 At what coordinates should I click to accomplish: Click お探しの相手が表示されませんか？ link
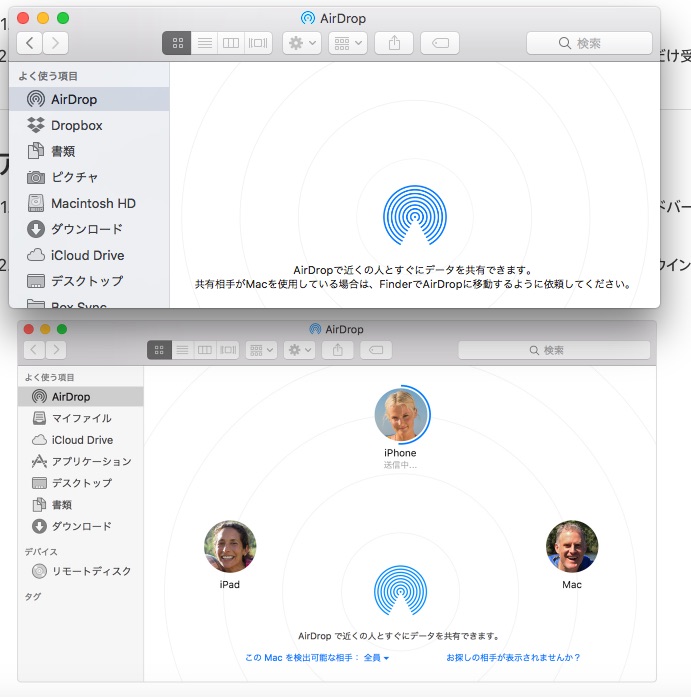tap(513, 658)
